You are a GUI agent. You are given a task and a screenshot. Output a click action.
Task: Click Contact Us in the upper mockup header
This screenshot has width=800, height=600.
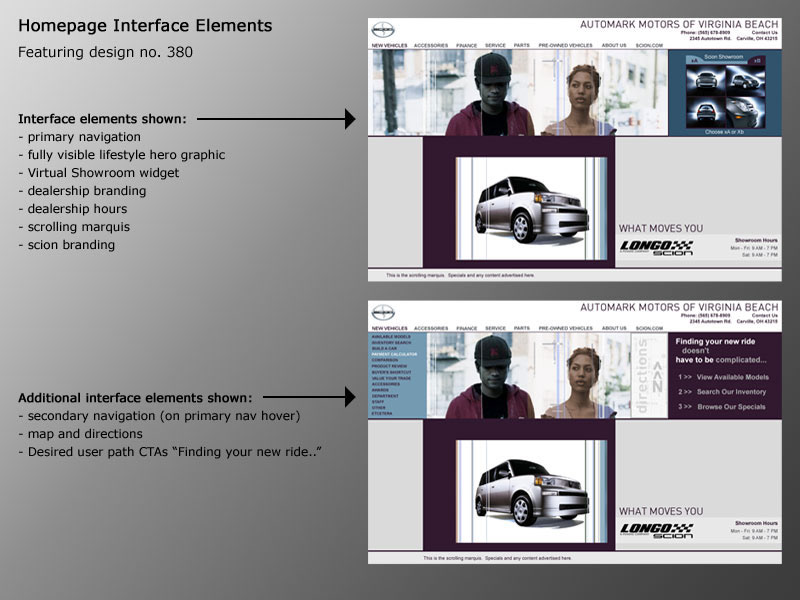pos(765,32)
